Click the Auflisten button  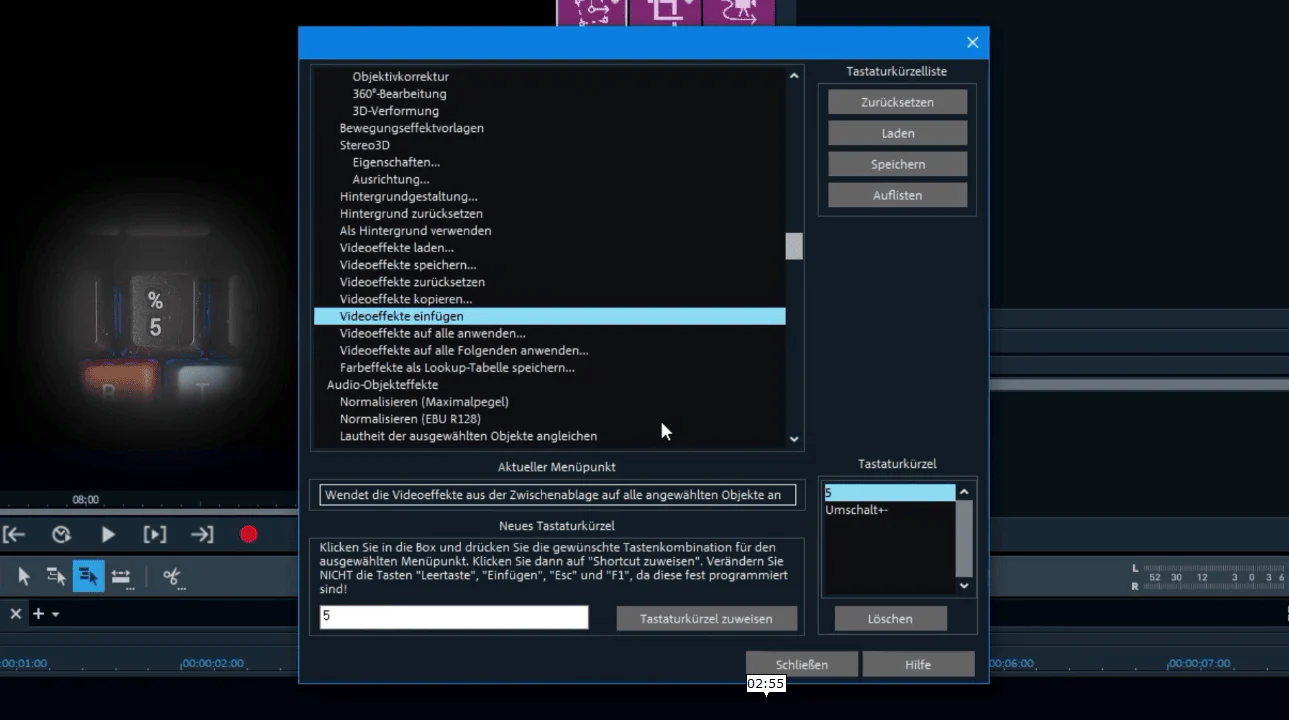[x=897, y=195]
